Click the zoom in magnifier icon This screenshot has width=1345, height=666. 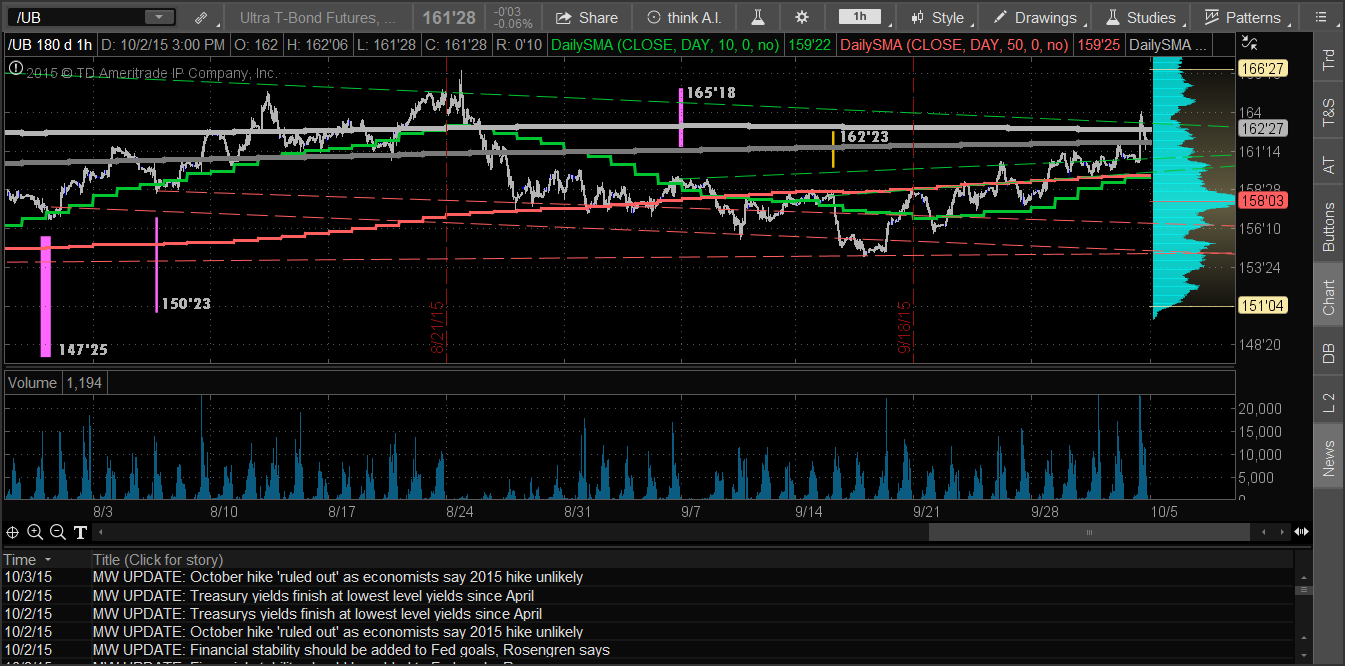pyautogui.click(x=35, y=532)
